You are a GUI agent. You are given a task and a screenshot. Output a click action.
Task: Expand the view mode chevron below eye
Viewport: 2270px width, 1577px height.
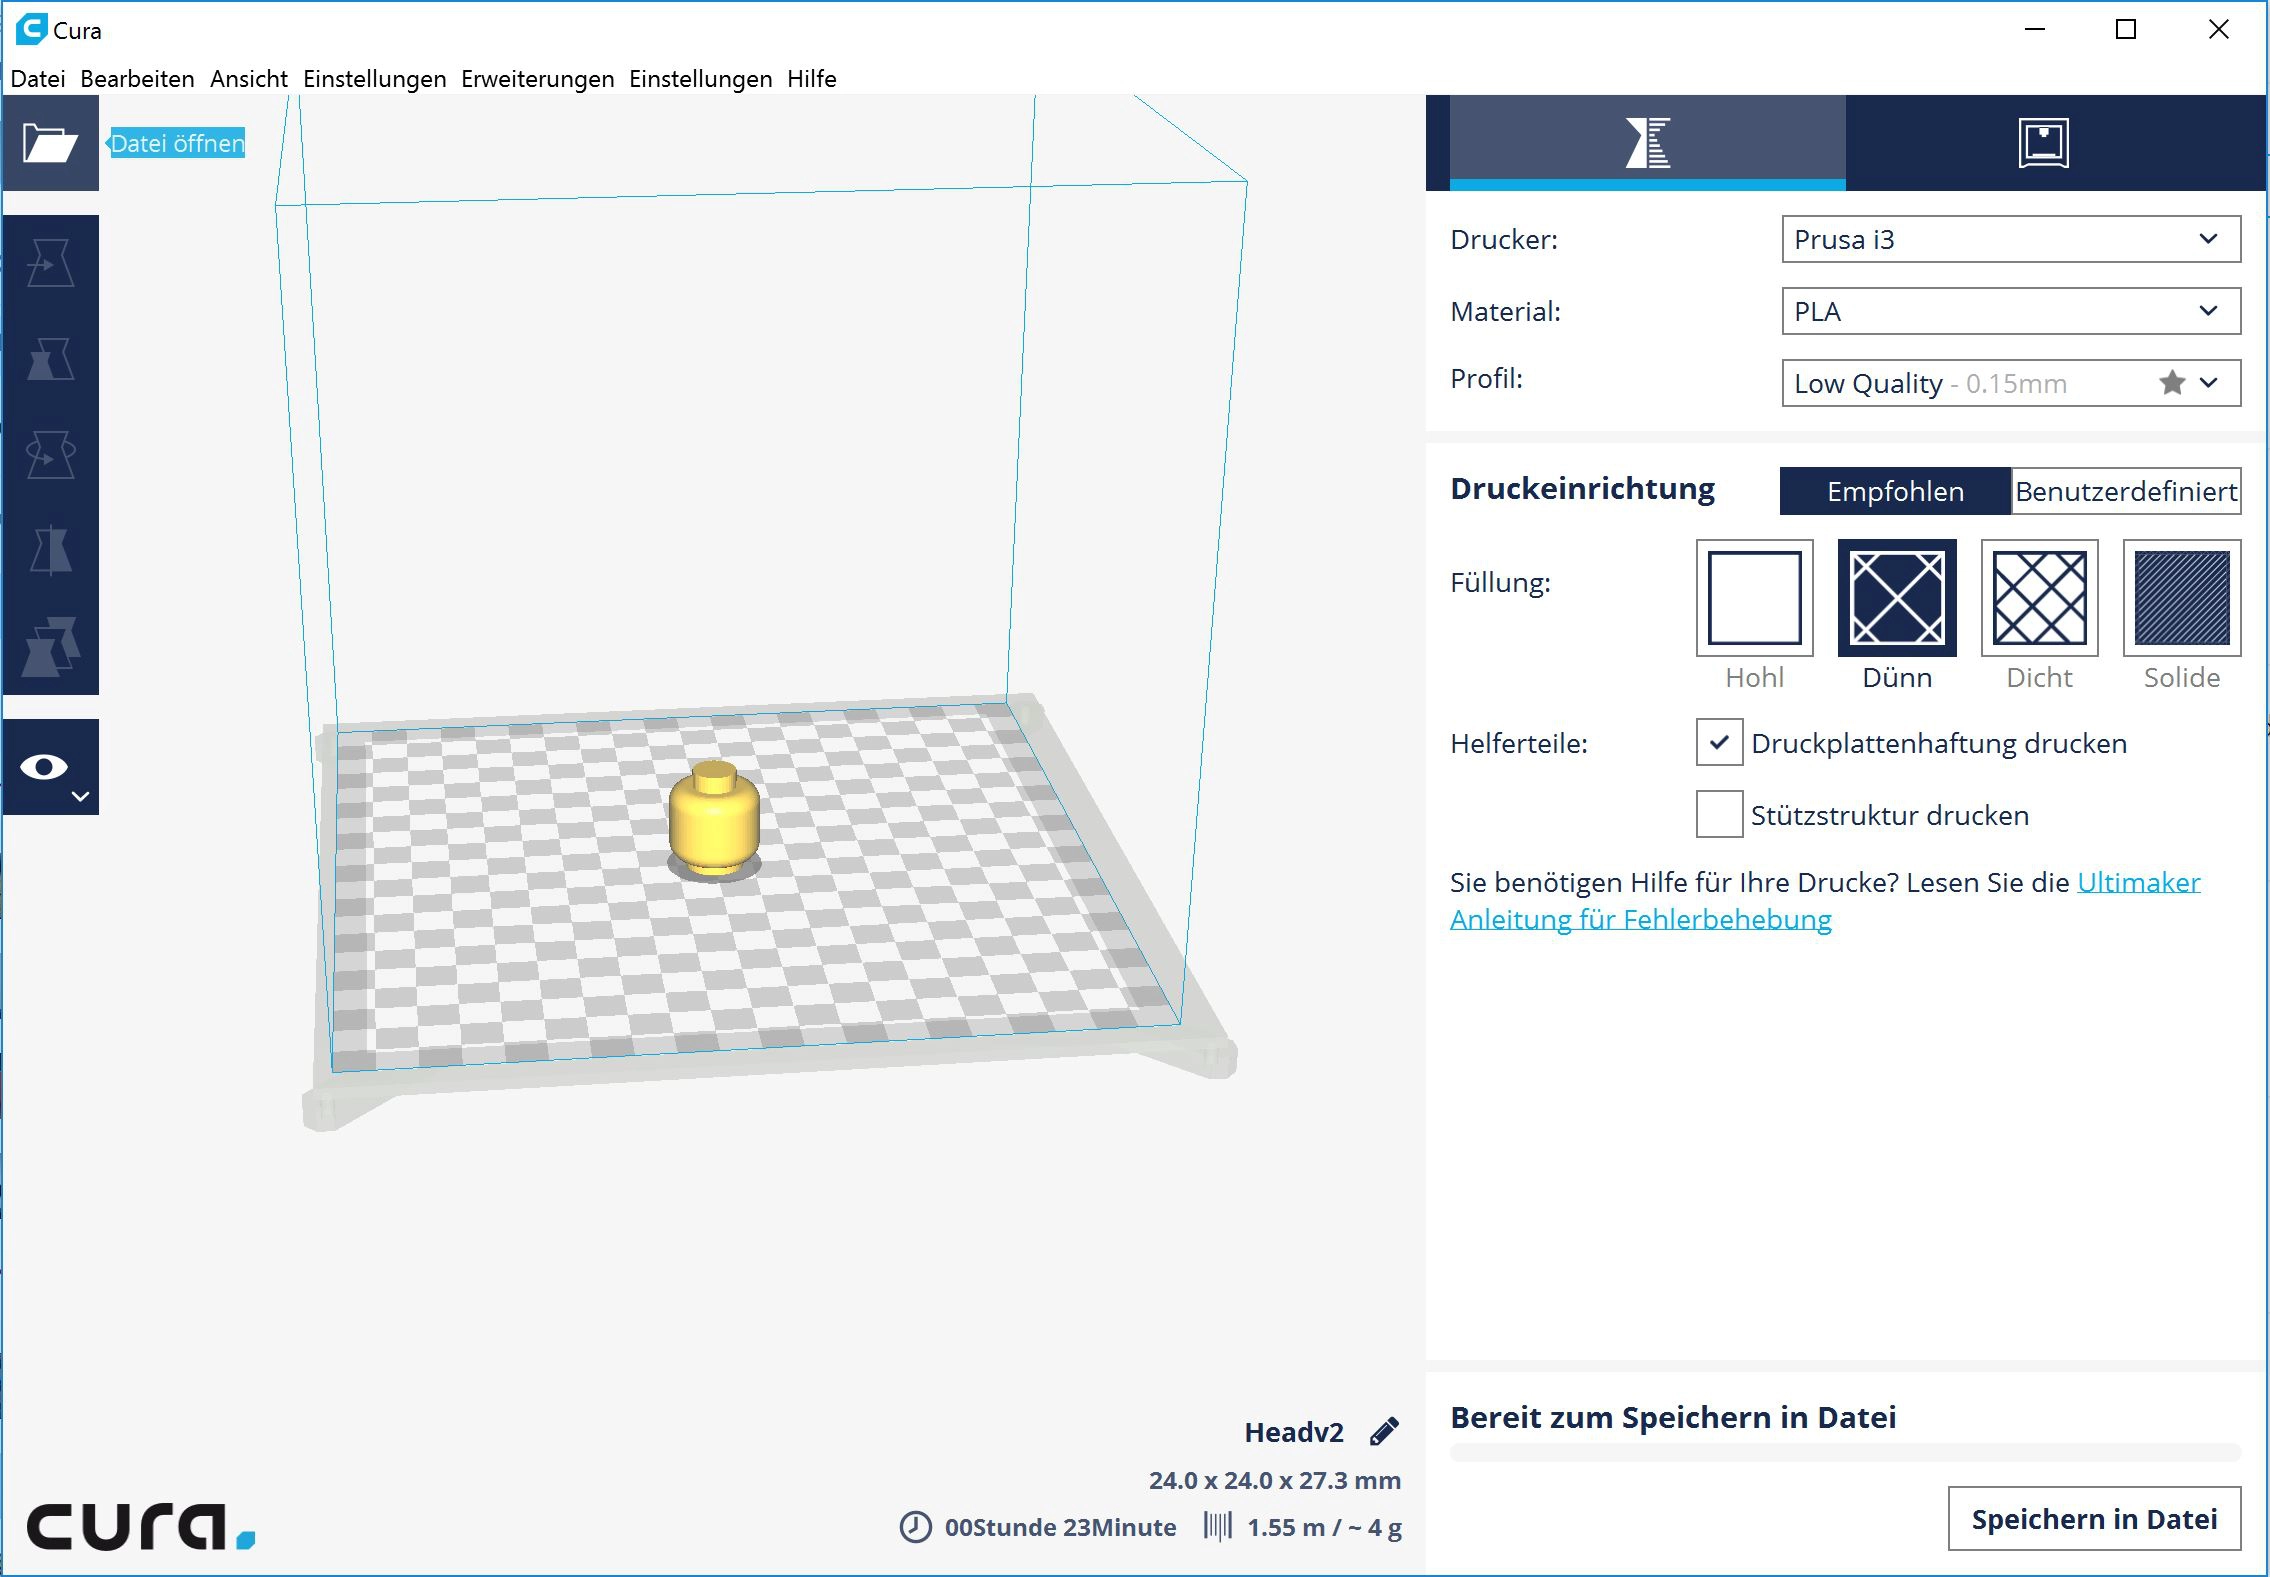click(x=81, y=797)
